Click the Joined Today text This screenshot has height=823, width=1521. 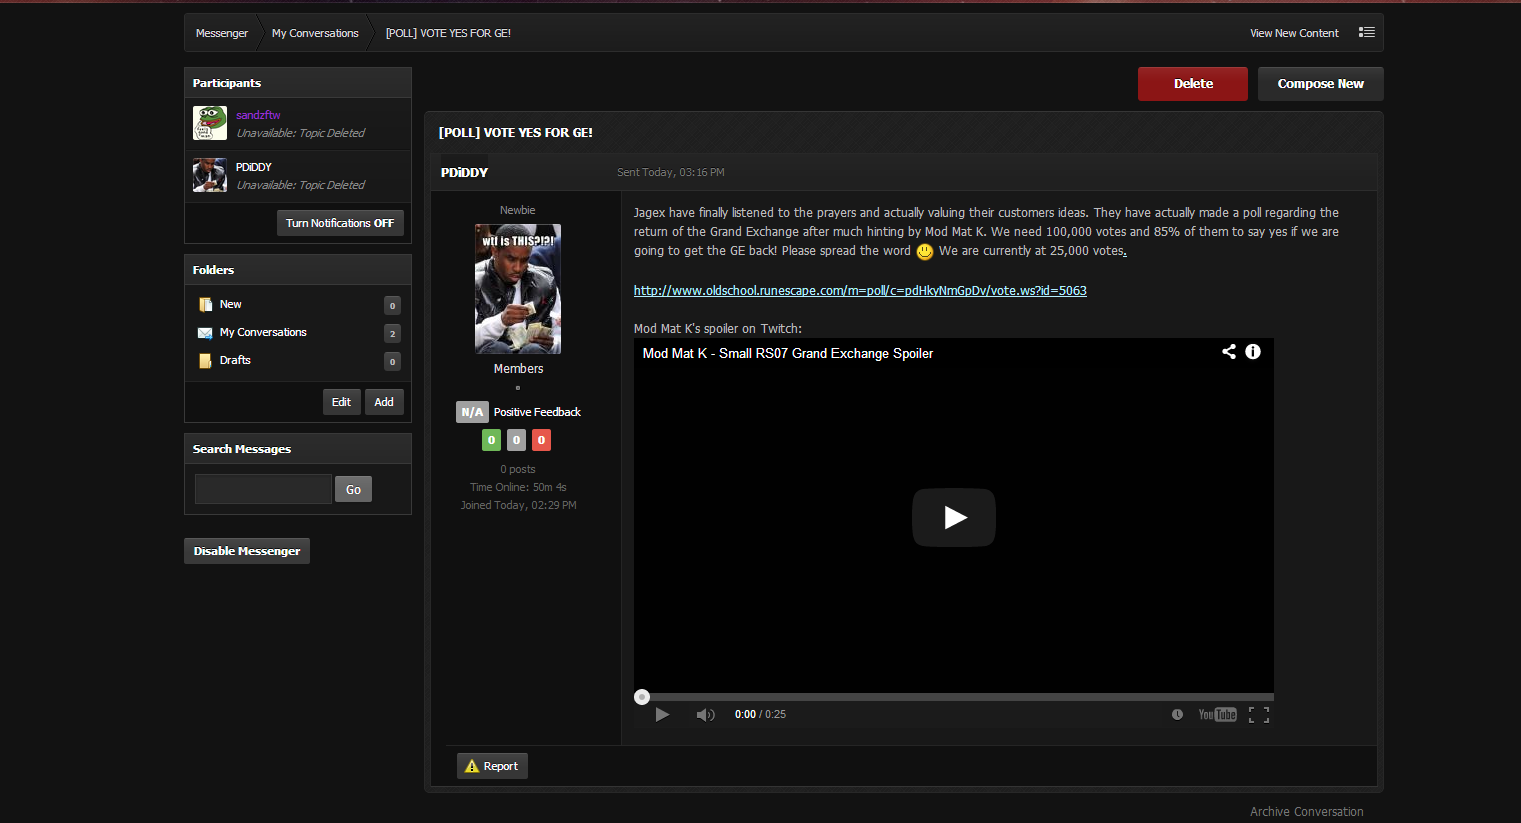click(518, 505)
